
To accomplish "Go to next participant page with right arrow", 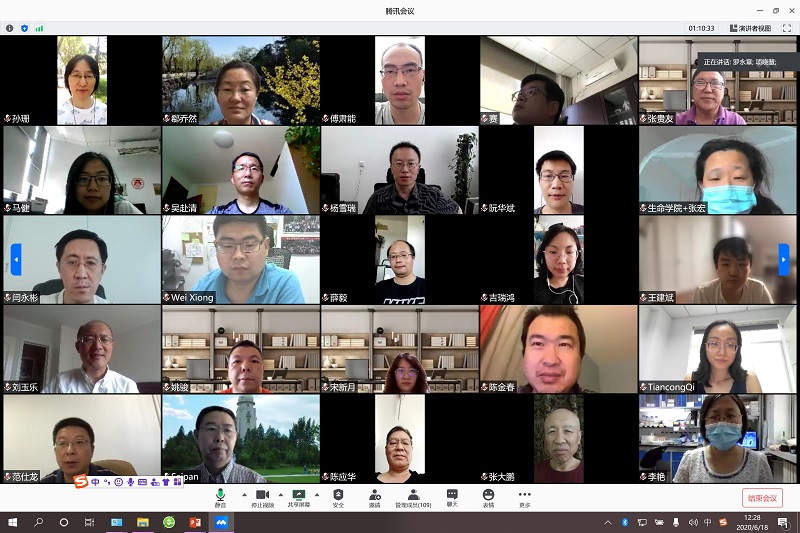I will (x=784, y=259).
